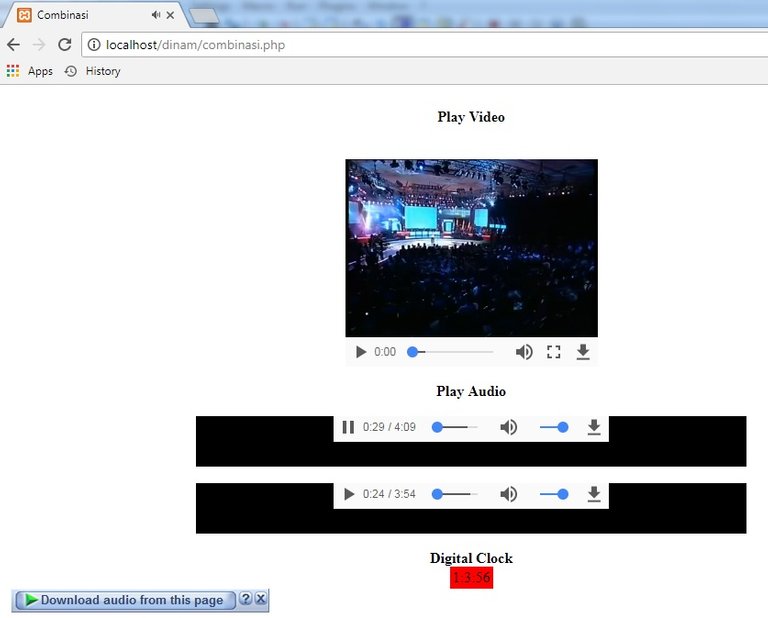Select the Combinasi browser tab

[93, 15]
